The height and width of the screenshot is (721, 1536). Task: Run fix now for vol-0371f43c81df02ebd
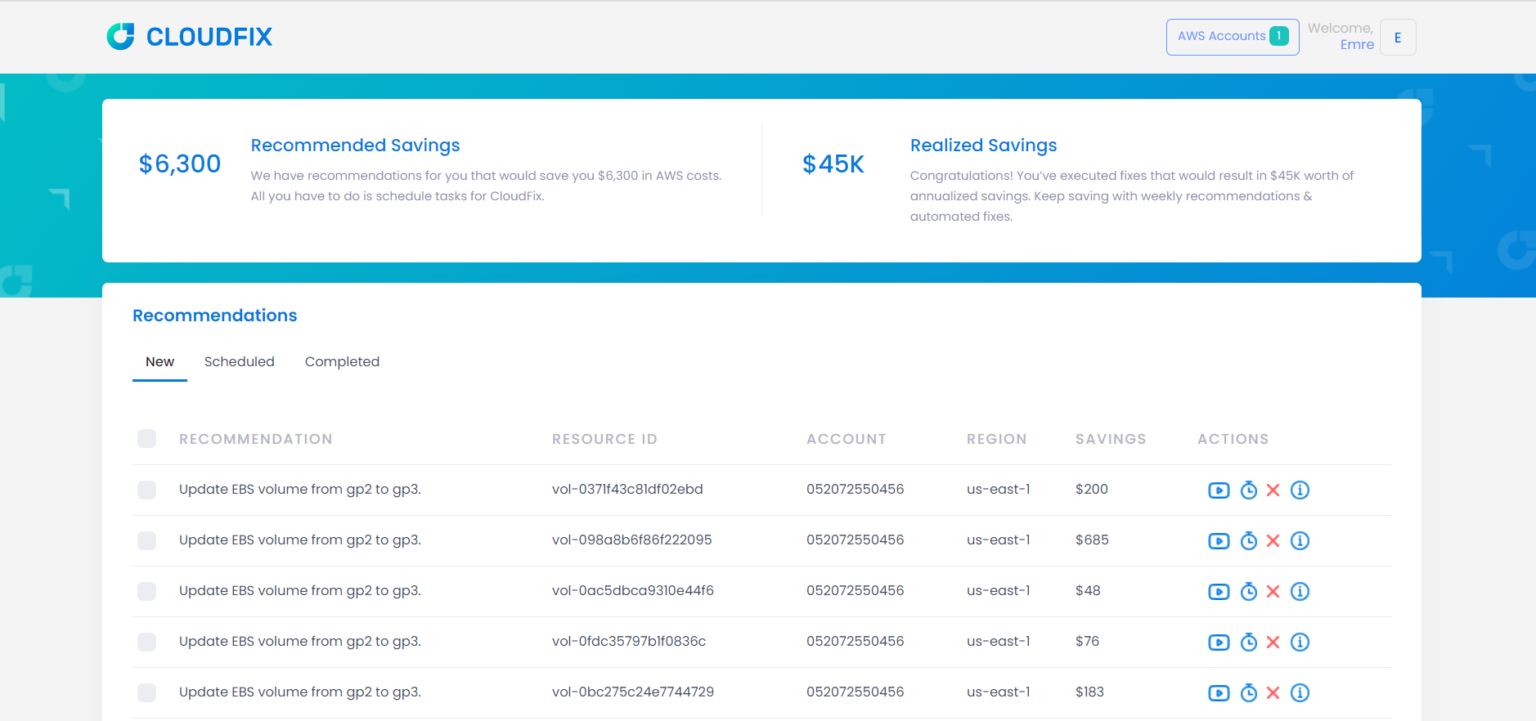click(1218, 490)
